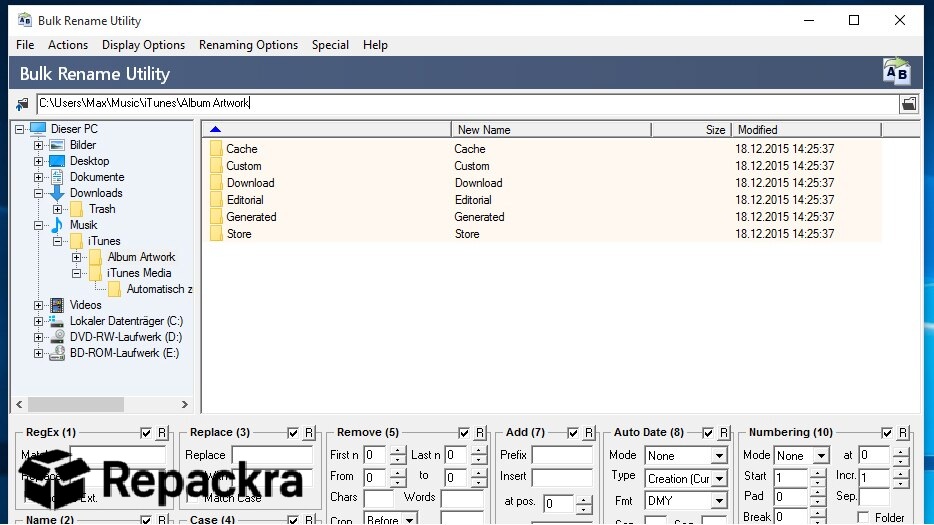Click the browse folder icon right of path
The image size is (934, 525).
tap(909, 104)
